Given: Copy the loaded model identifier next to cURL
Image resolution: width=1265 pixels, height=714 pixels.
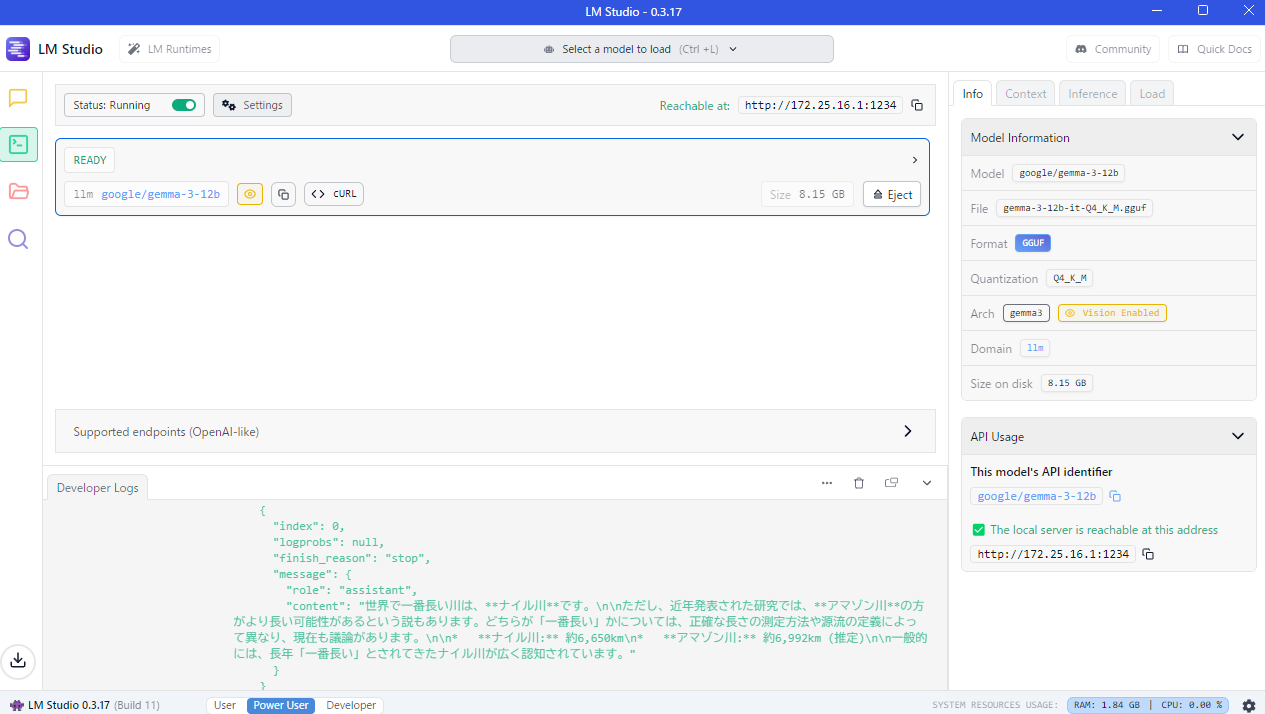Looking at the screenshot, I should [x=283, y=194].
